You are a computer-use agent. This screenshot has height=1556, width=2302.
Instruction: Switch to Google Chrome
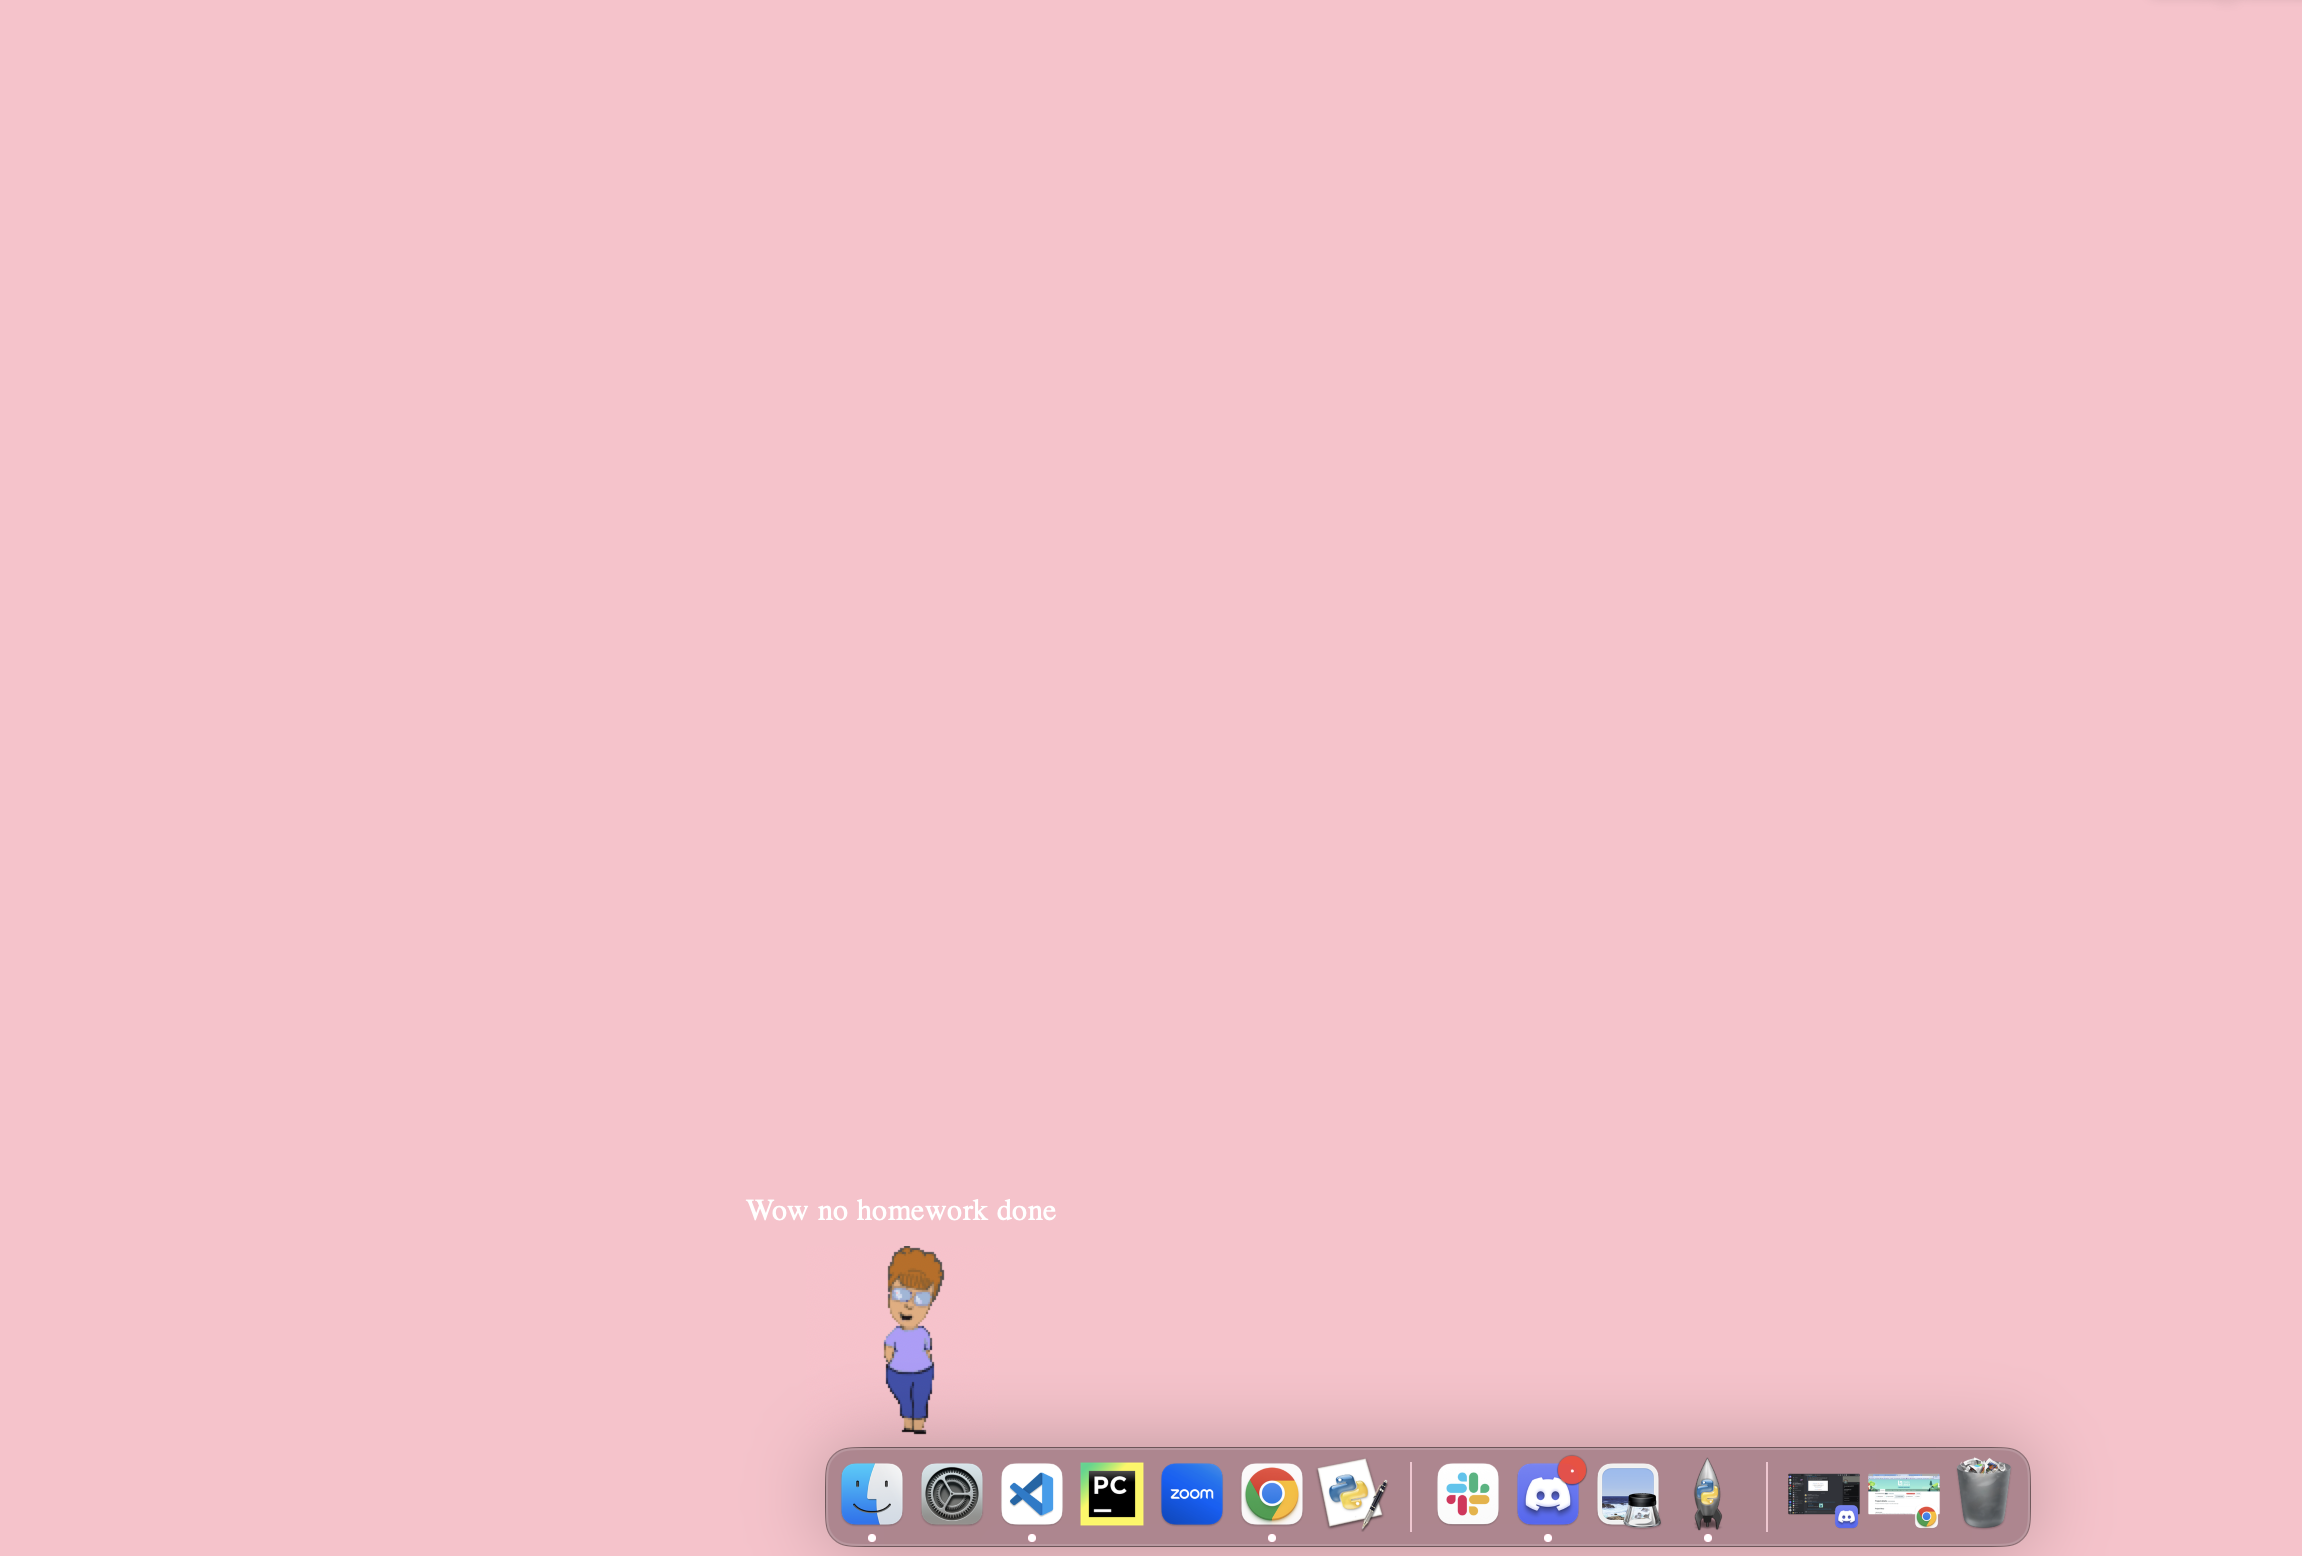1271,1494
